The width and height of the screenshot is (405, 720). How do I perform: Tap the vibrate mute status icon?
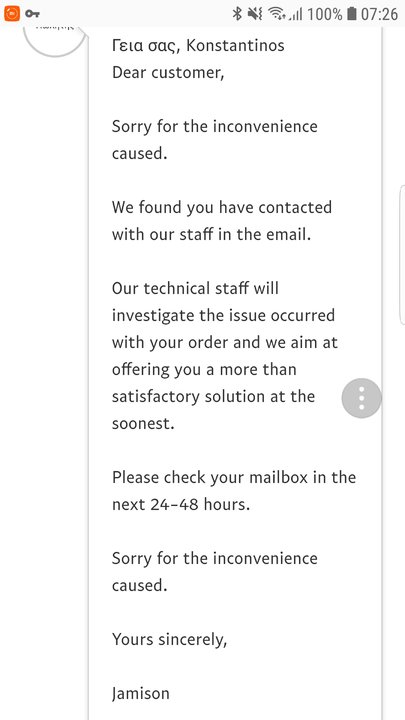point(254,14)
